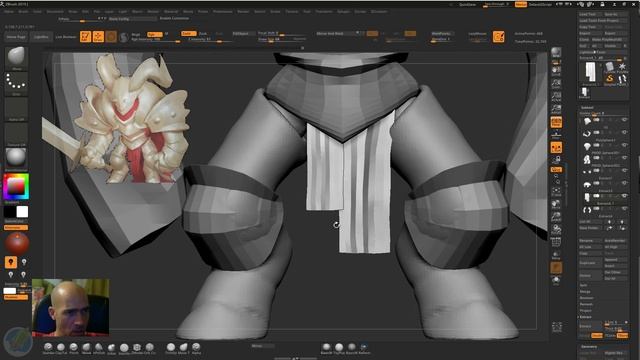Screen dimensions: 640x360
Task: Select the Standard brush at bottom shelf
Action: [x=48, y=348]
